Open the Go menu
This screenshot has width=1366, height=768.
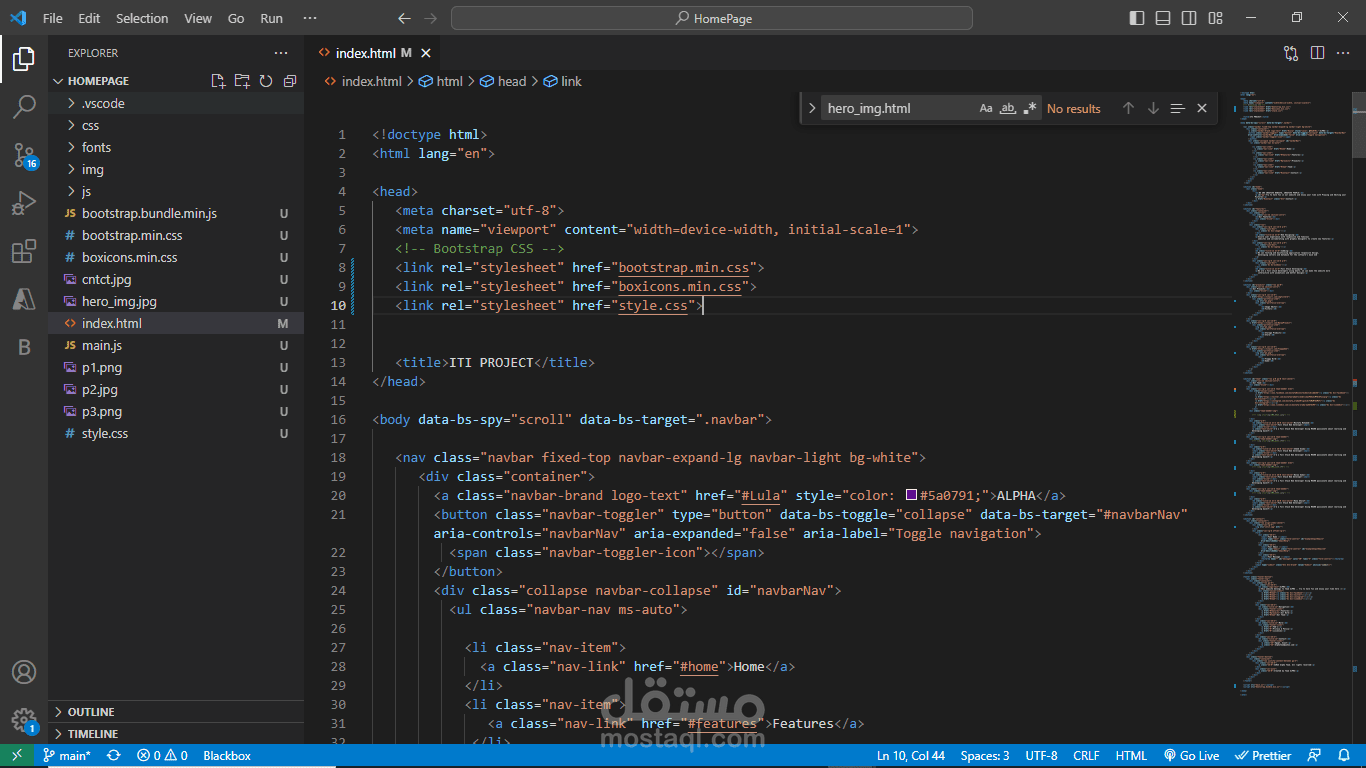click(236, 18)
